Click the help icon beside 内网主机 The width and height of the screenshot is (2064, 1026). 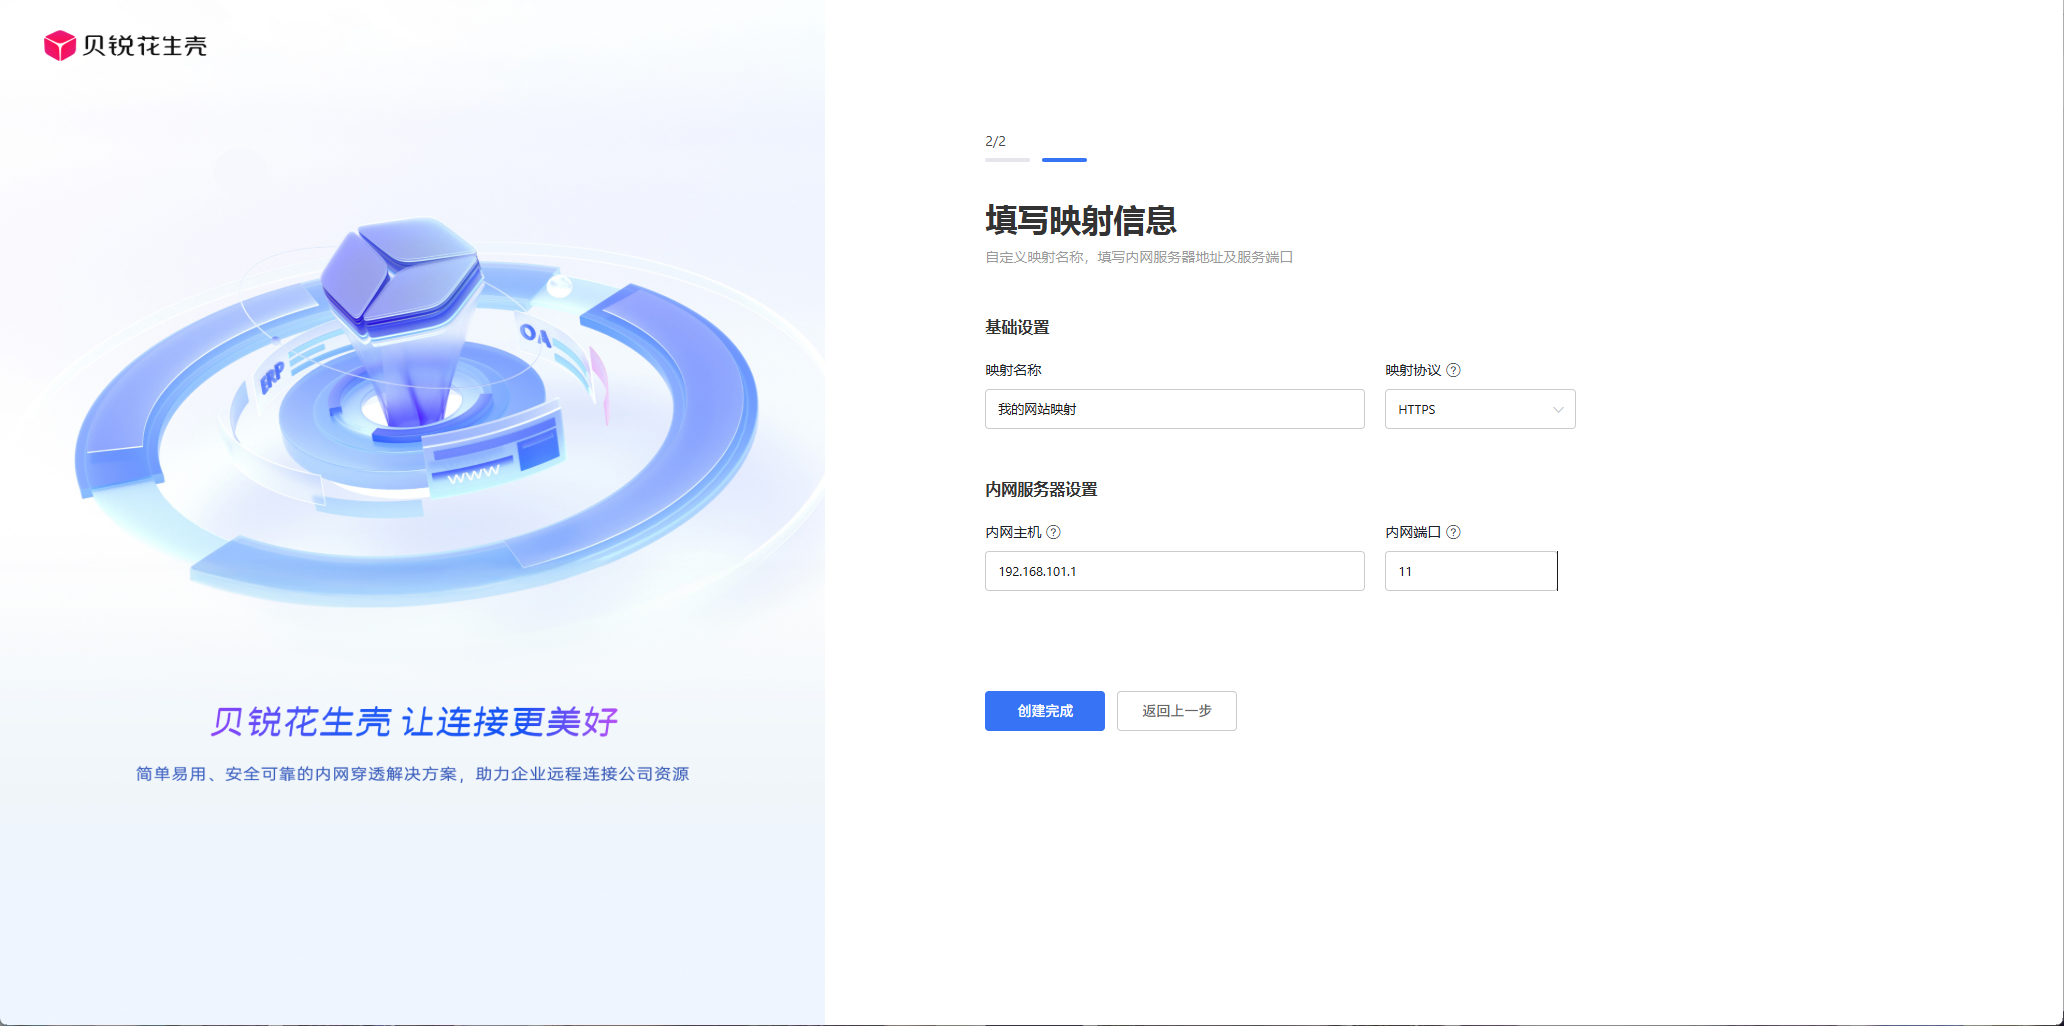1053,532
